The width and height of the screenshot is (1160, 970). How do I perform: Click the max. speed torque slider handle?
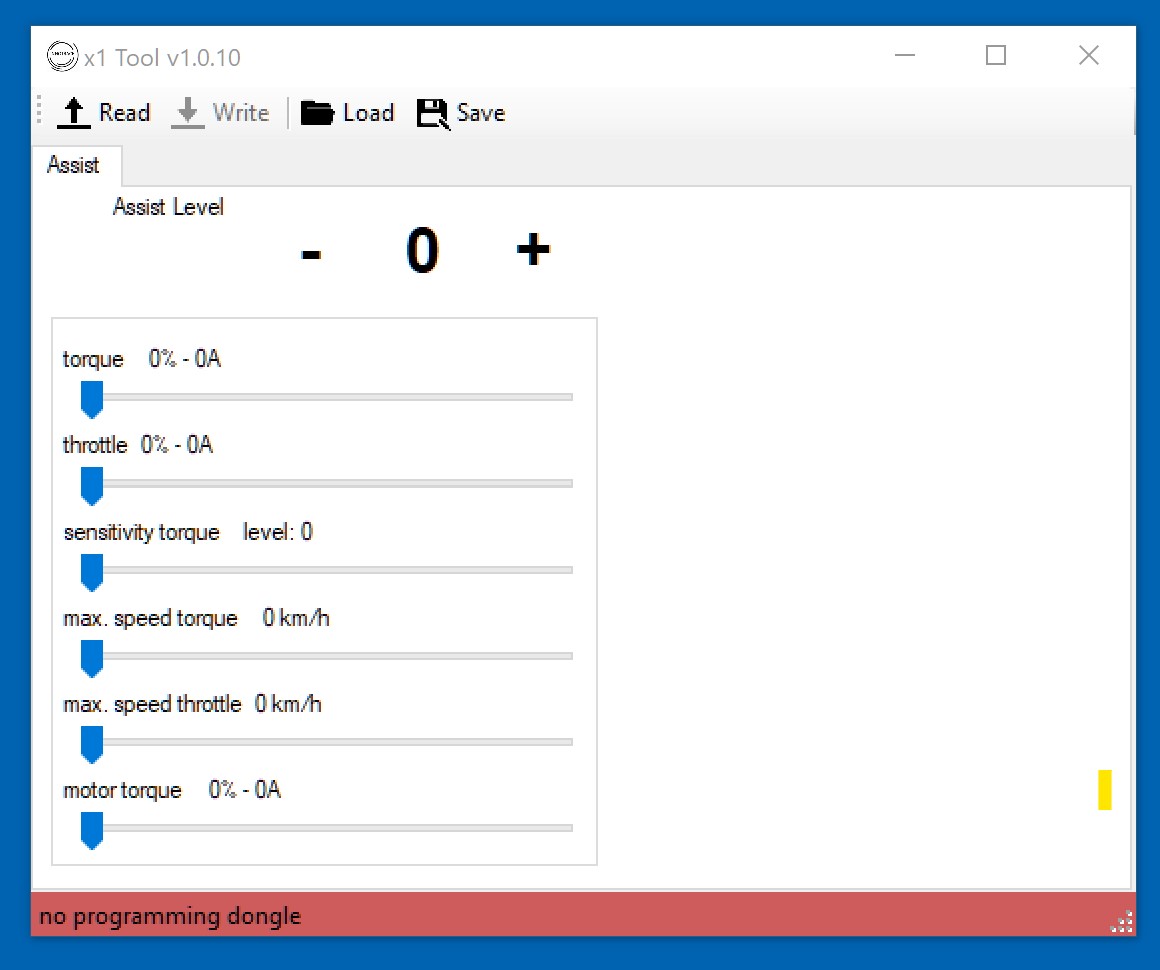(91, 658)
